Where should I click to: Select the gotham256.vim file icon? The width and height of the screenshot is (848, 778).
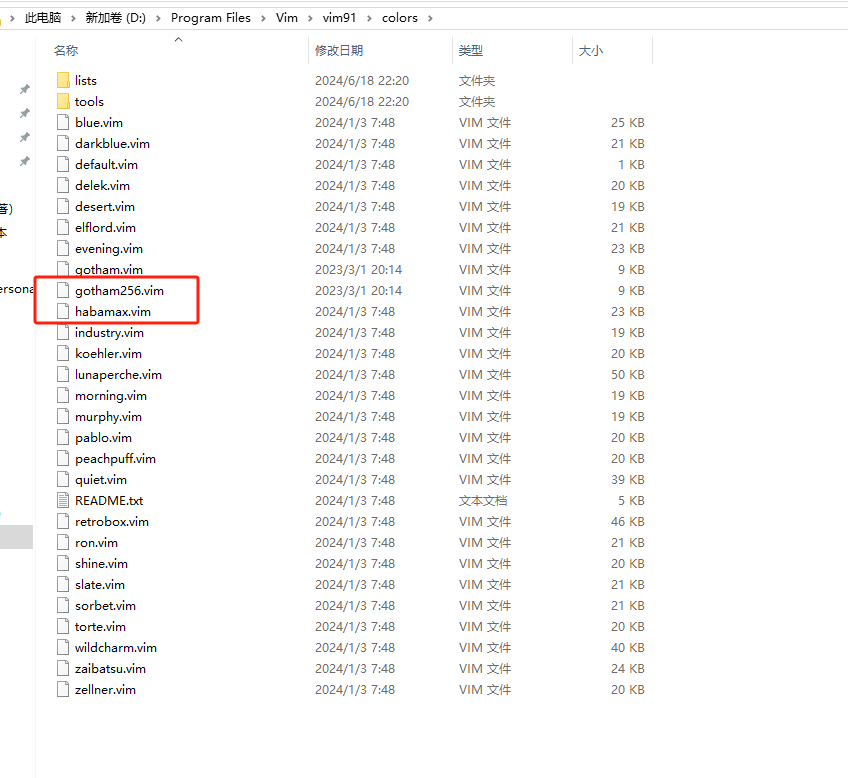pos(63,290)
